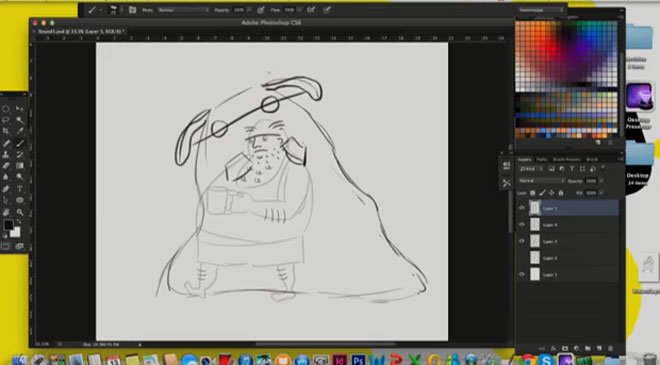Select Layer 4 by its name
660x365 pixels.
pos(550,225)
